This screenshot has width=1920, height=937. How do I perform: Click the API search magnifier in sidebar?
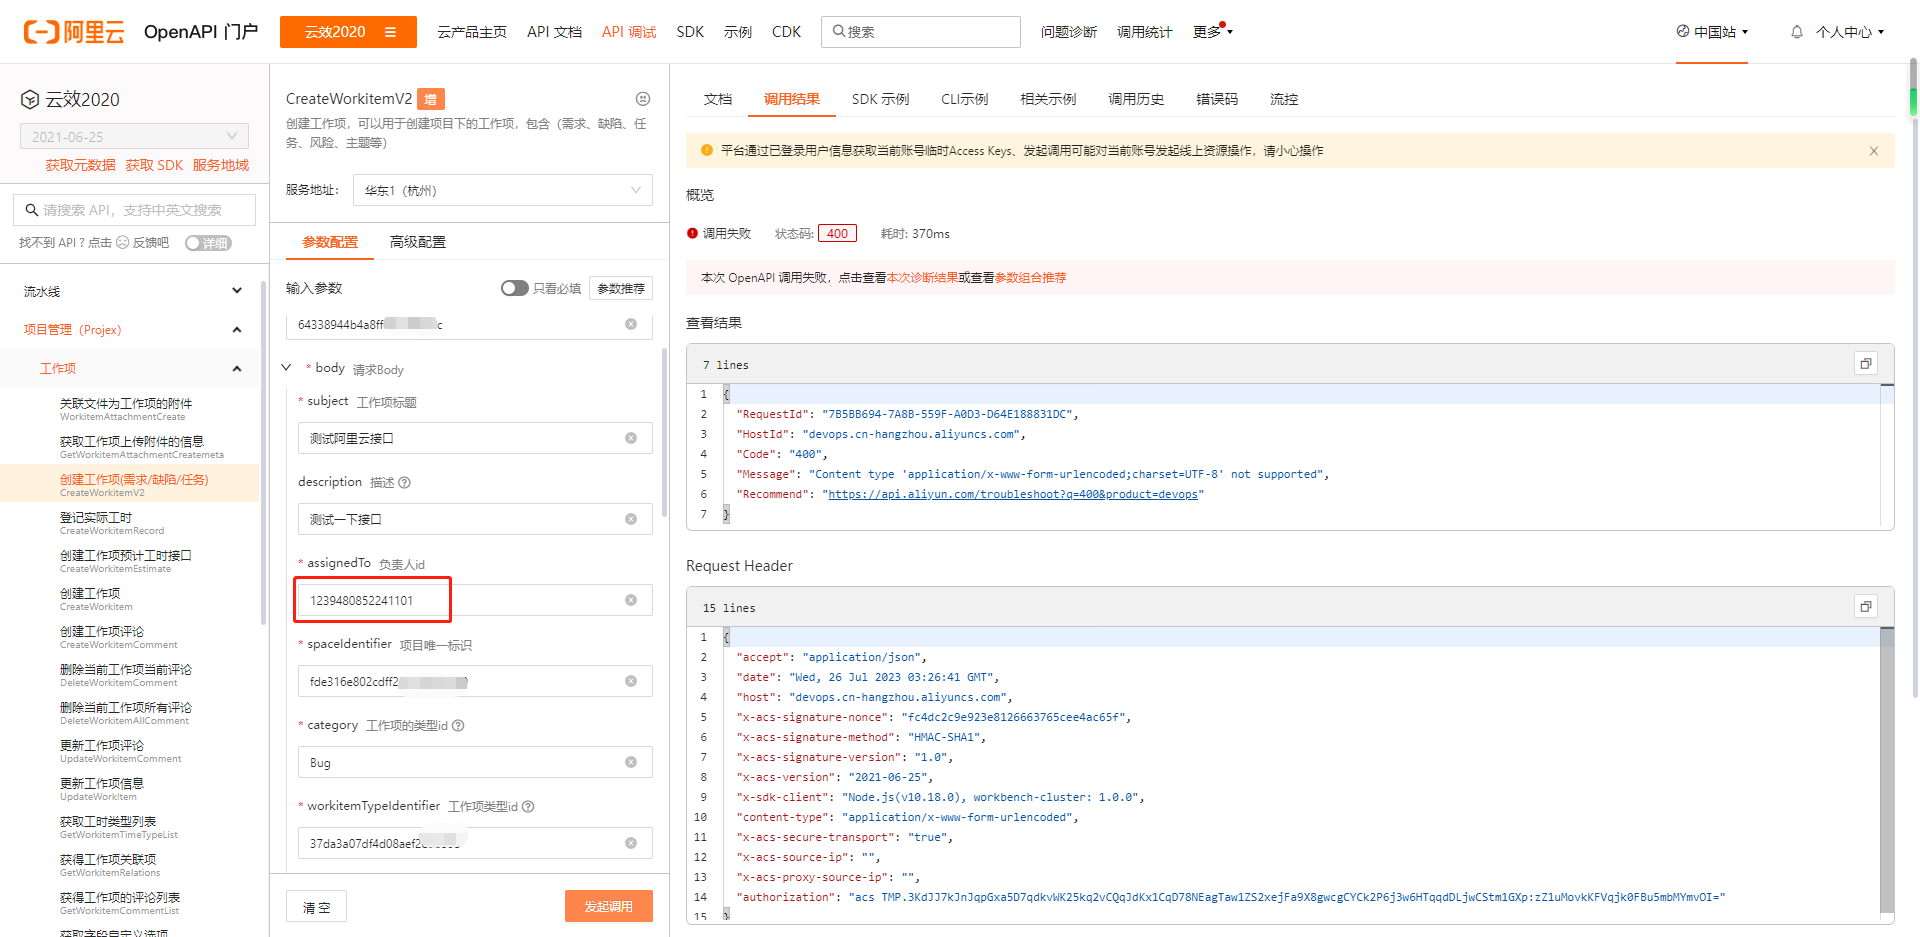(31, 210)
